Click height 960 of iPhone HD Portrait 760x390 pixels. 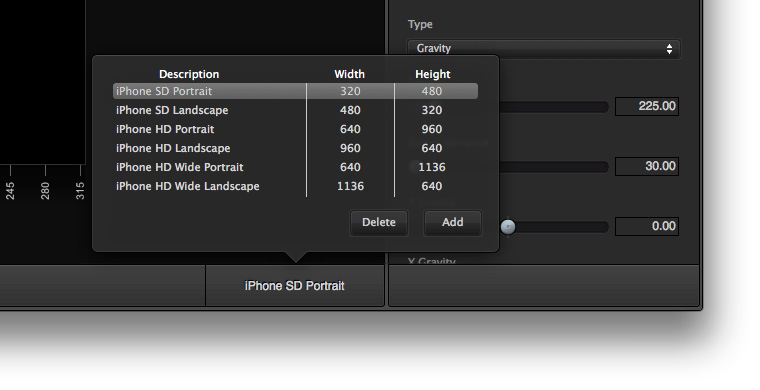tap(431, 129)
